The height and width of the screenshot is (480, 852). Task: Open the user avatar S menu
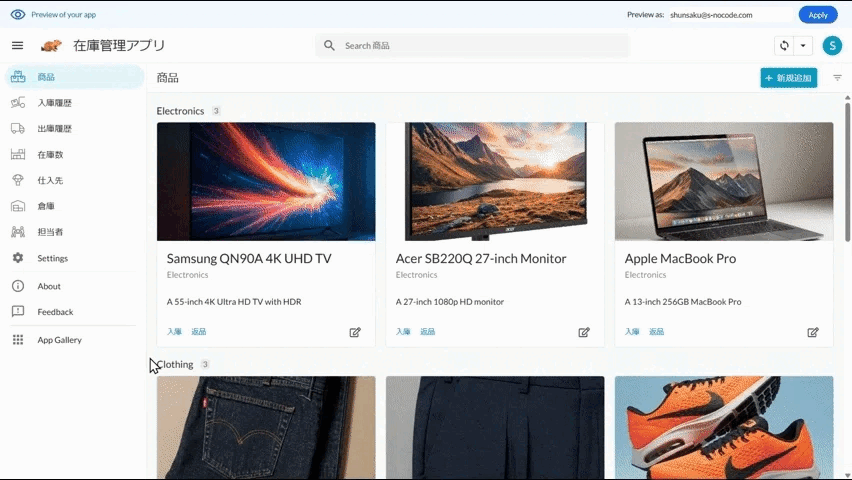click(832, 46)
